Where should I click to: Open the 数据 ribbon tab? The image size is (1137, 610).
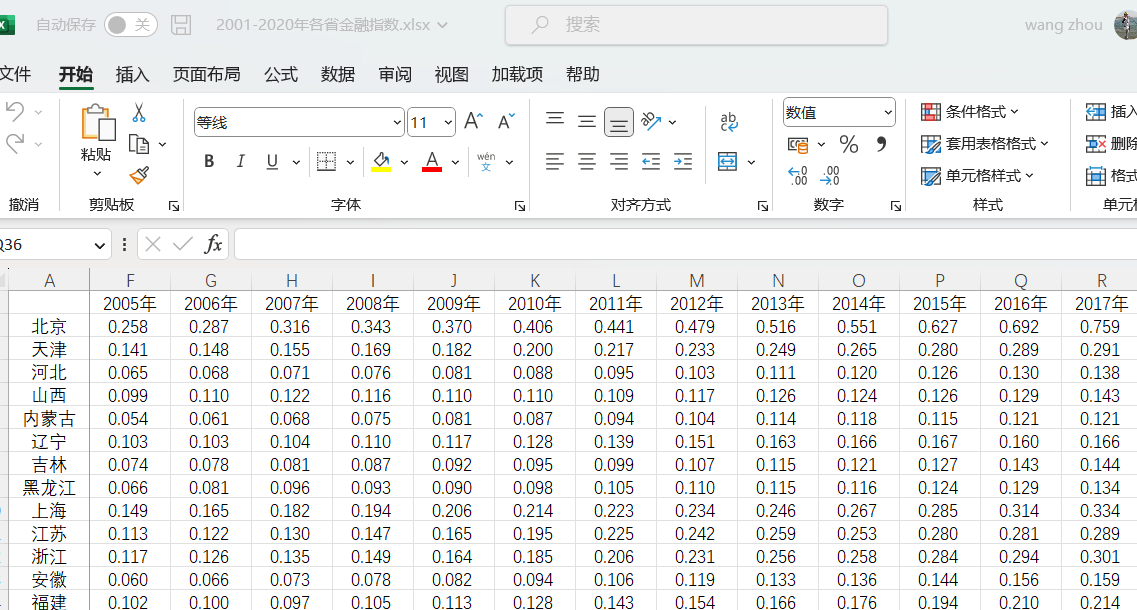click(x=338, y=74)
